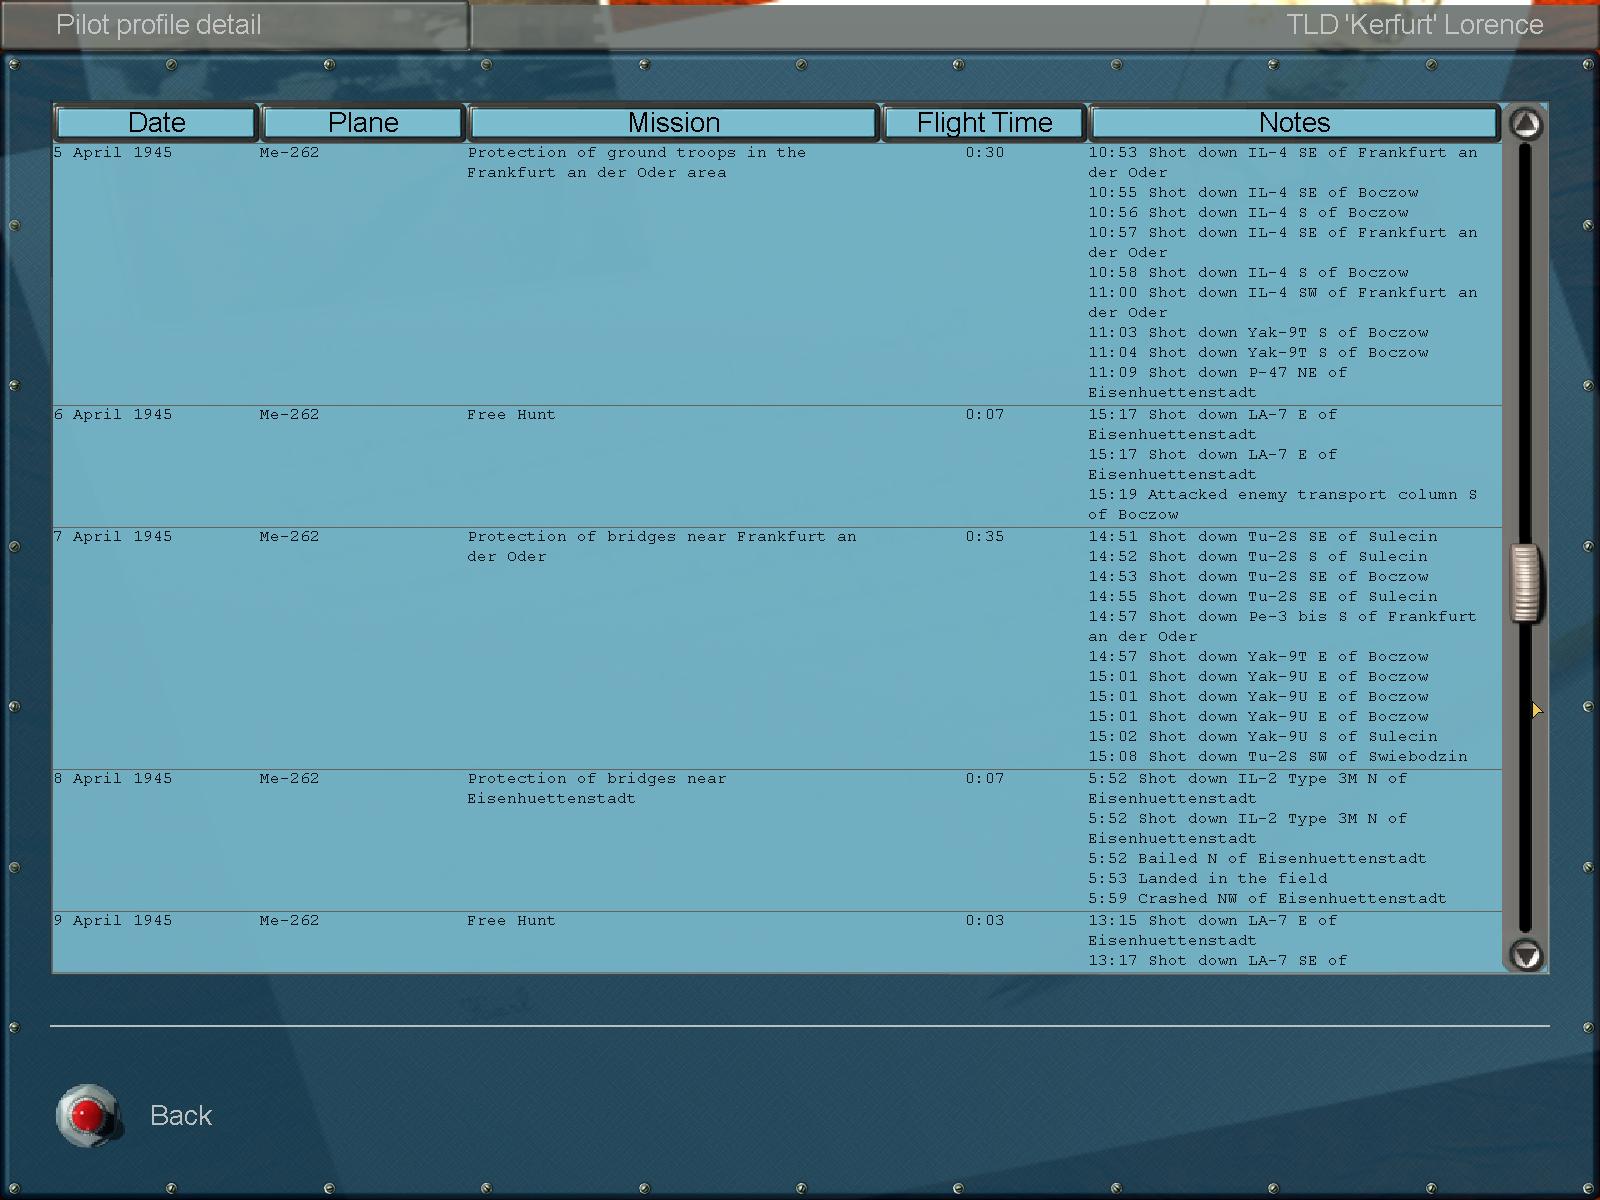This screenshot has width=1600, height=1200.
Task: Click the scrollbar thumb handle
Action: (1525, 583)
